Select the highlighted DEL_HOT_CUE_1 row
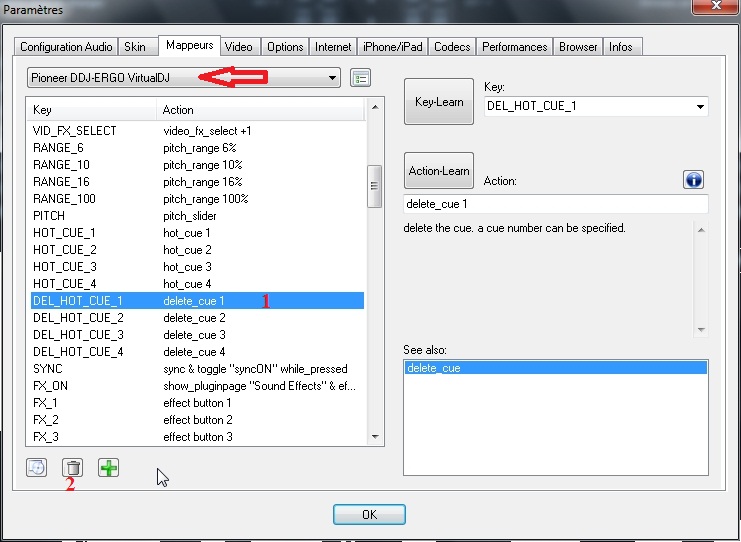This screenshot has width=741, height=542. [x=198, y=301]
